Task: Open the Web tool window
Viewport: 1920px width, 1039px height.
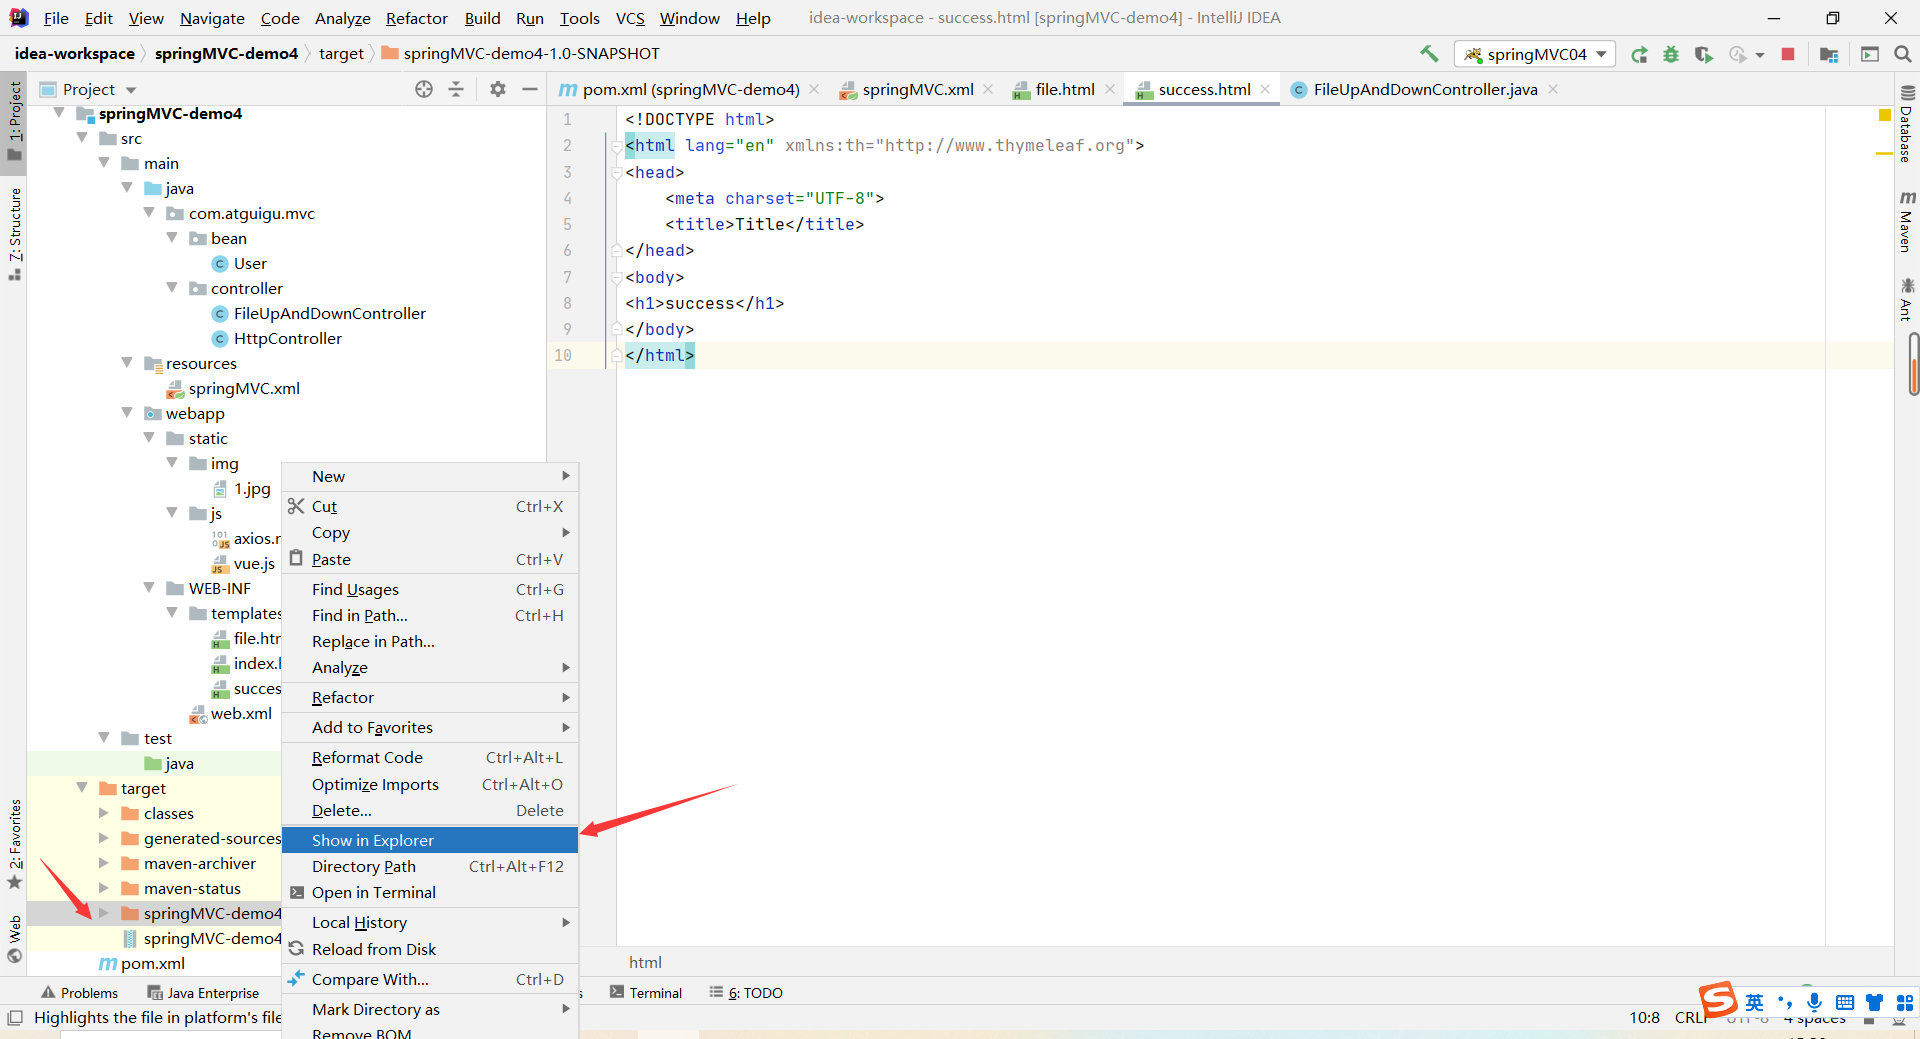Action: point(14,939)
